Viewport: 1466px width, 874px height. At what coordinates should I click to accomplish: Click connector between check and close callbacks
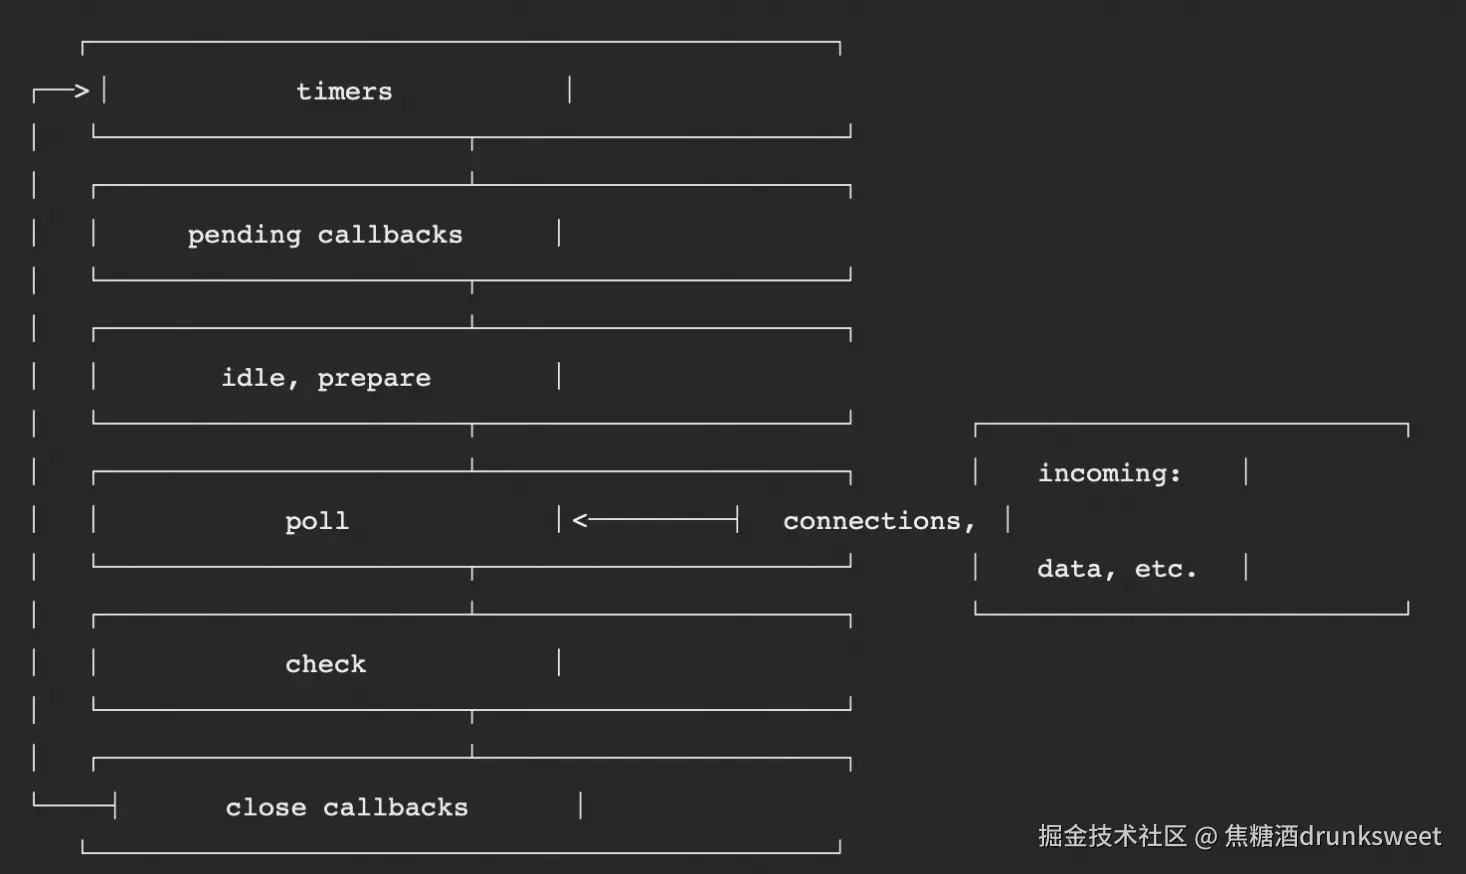[472, 733]
